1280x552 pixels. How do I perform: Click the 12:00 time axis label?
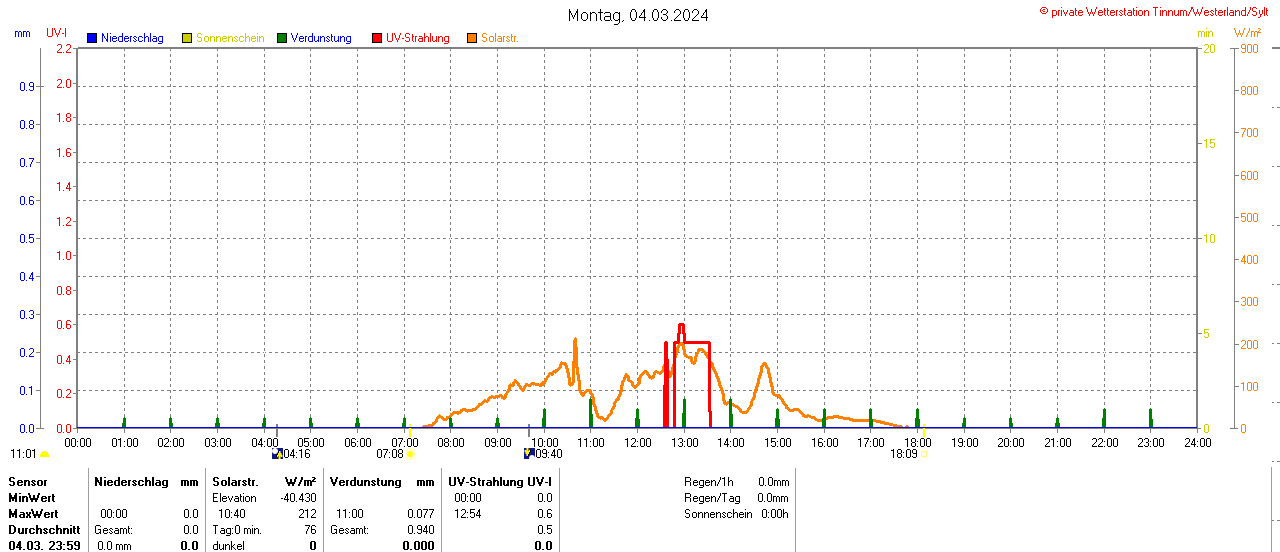point(637,442)
